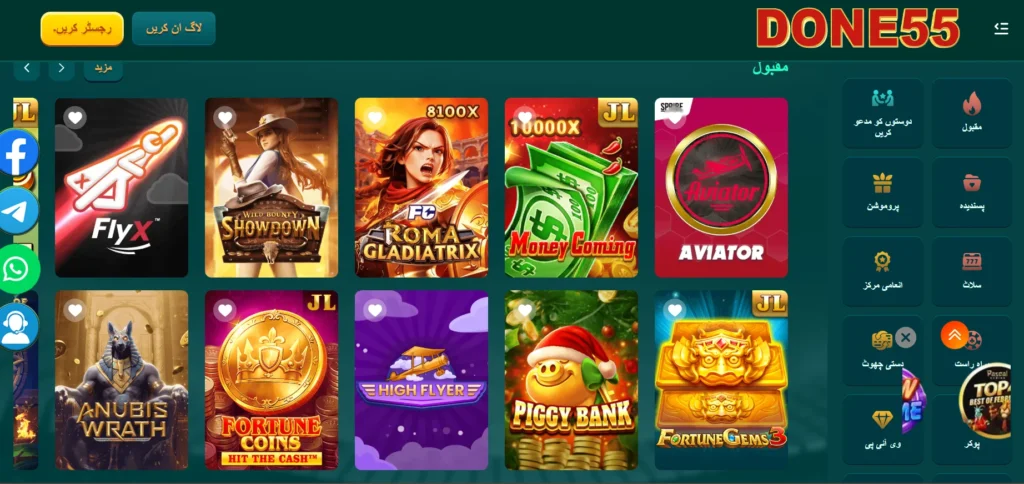Screen dimensions: 1024x484
Task: Collapse the sidebar using top-right menu icon
Action: 1000,29
